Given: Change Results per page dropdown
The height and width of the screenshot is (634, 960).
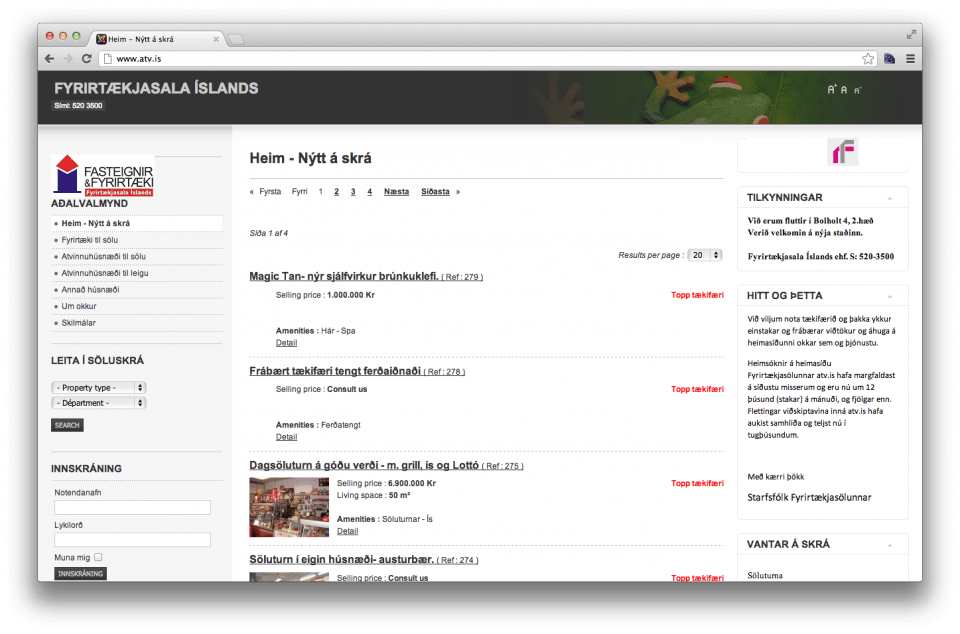Looking at the screenshot, I should [705, 255].
